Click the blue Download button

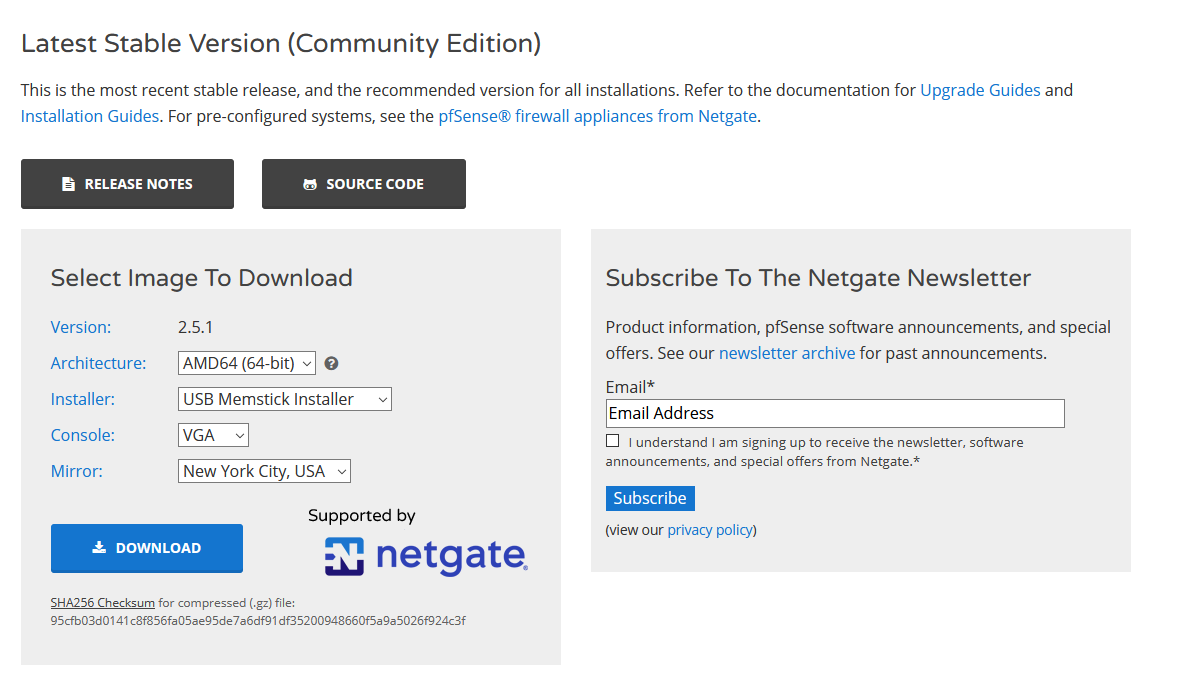(x=147, y=548)
